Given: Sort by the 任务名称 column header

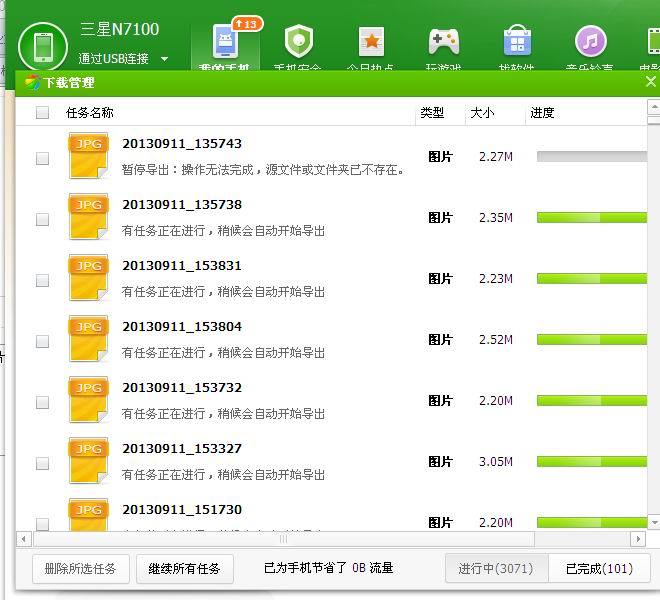Looking at the screenshot, I should [x=90, y=112].
